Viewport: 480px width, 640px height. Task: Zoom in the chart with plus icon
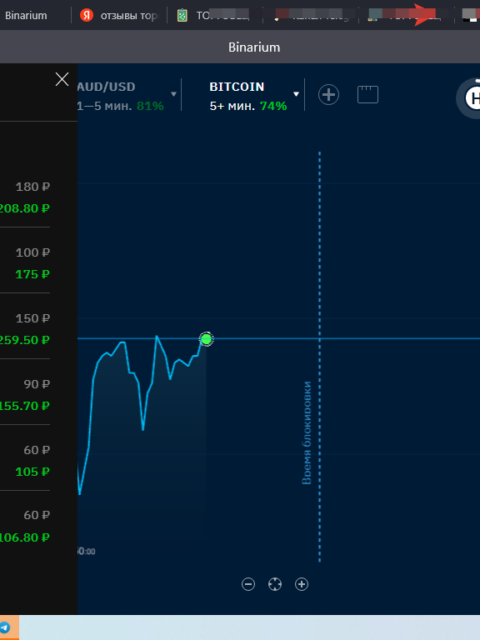point(302,584)
